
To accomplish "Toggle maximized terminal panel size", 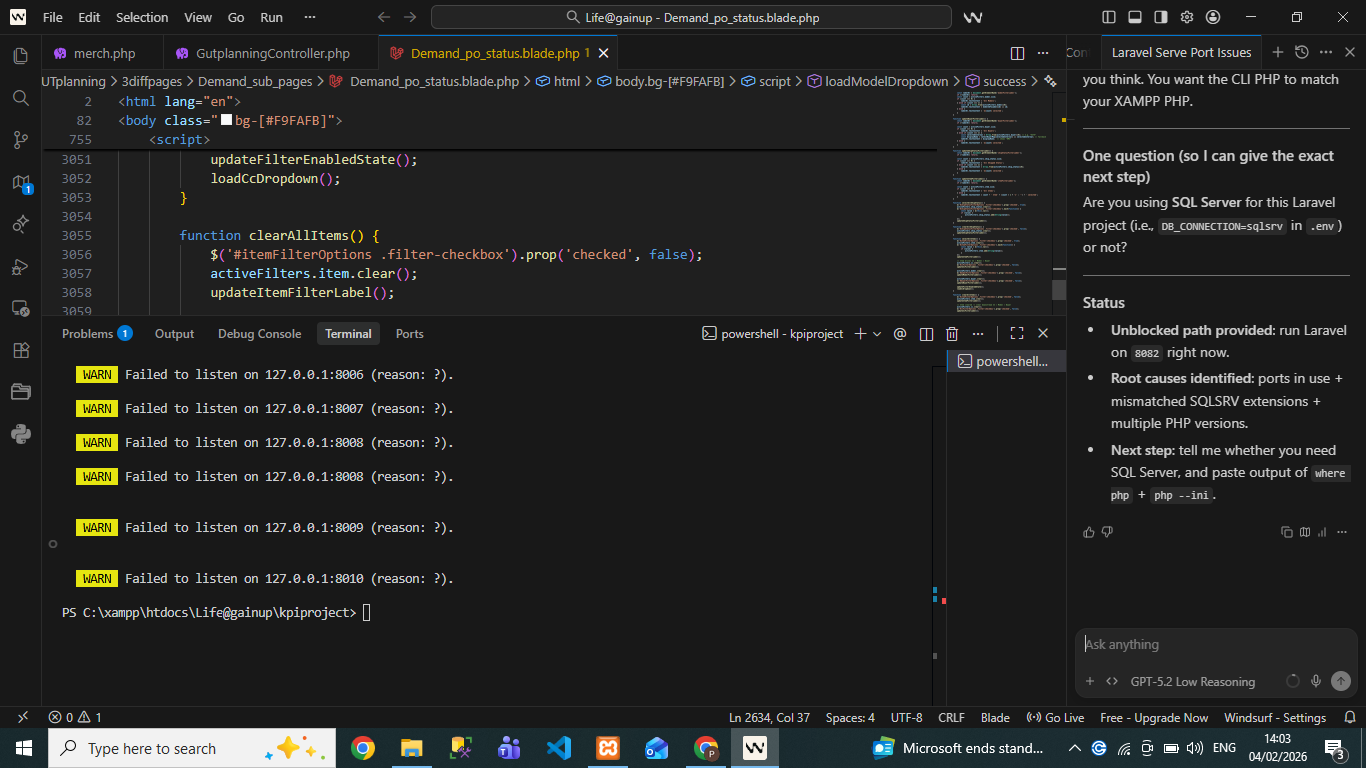I will tap(1016, 334).
